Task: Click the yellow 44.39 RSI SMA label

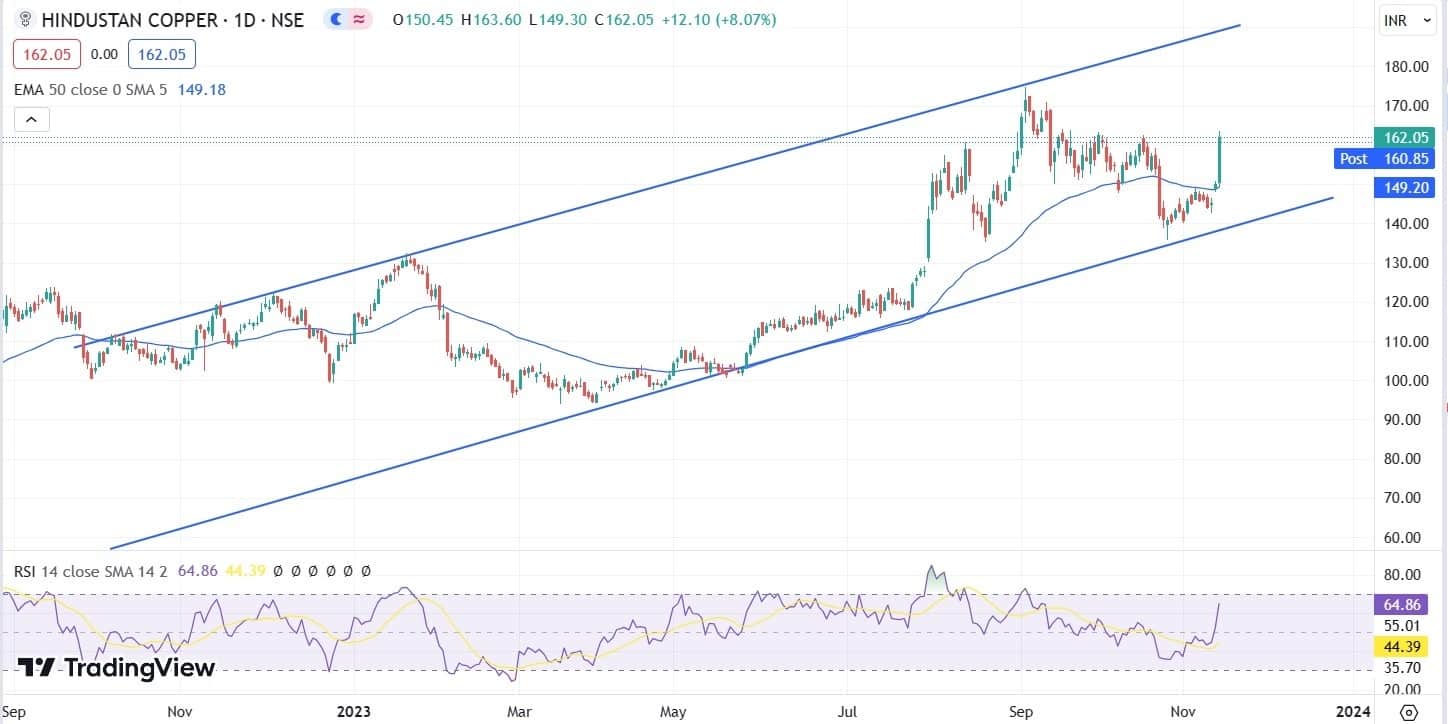Action: [1405, 648]
